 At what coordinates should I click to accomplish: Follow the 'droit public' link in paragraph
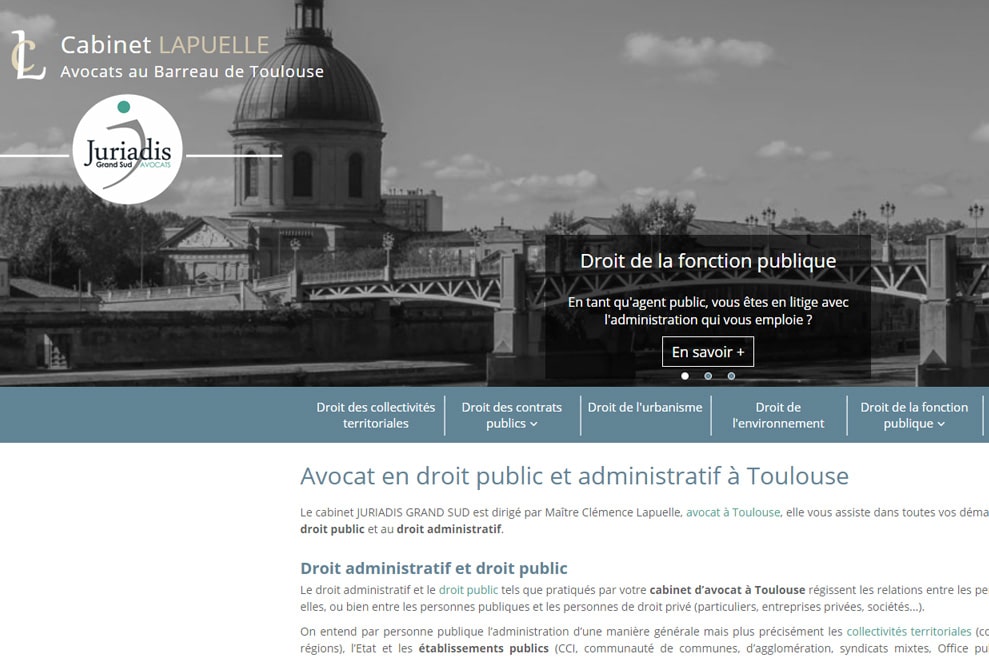coord(468,590)
